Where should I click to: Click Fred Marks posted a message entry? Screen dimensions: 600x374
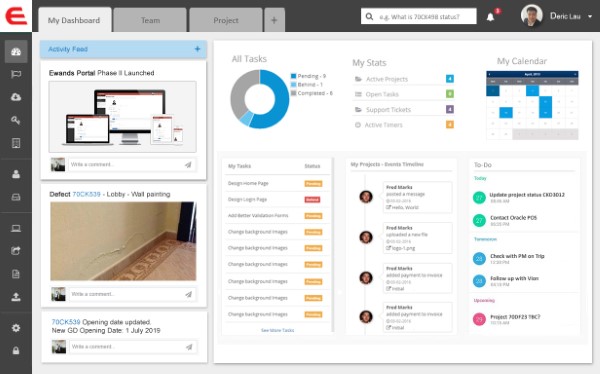[x=417, y=197]
